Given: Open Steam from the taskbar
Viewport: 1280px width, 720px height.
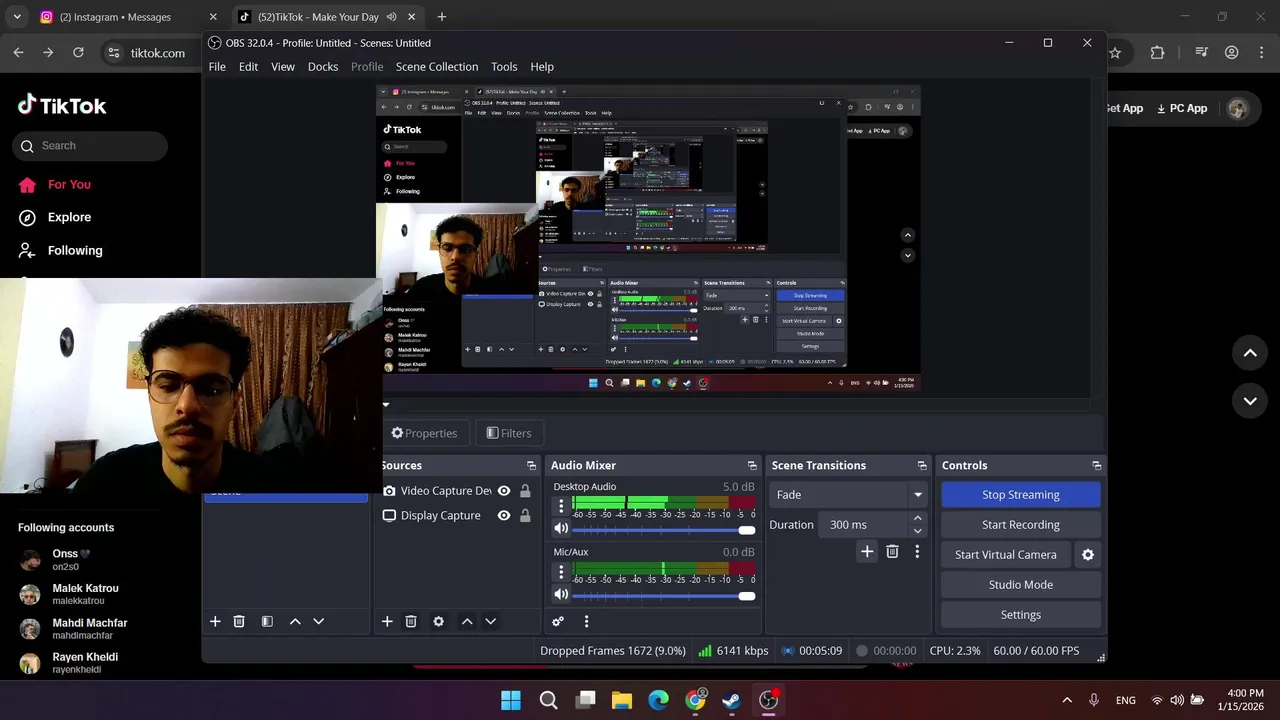Looking at the screenshot, I should pyautogui.click(x=732, y=700).
